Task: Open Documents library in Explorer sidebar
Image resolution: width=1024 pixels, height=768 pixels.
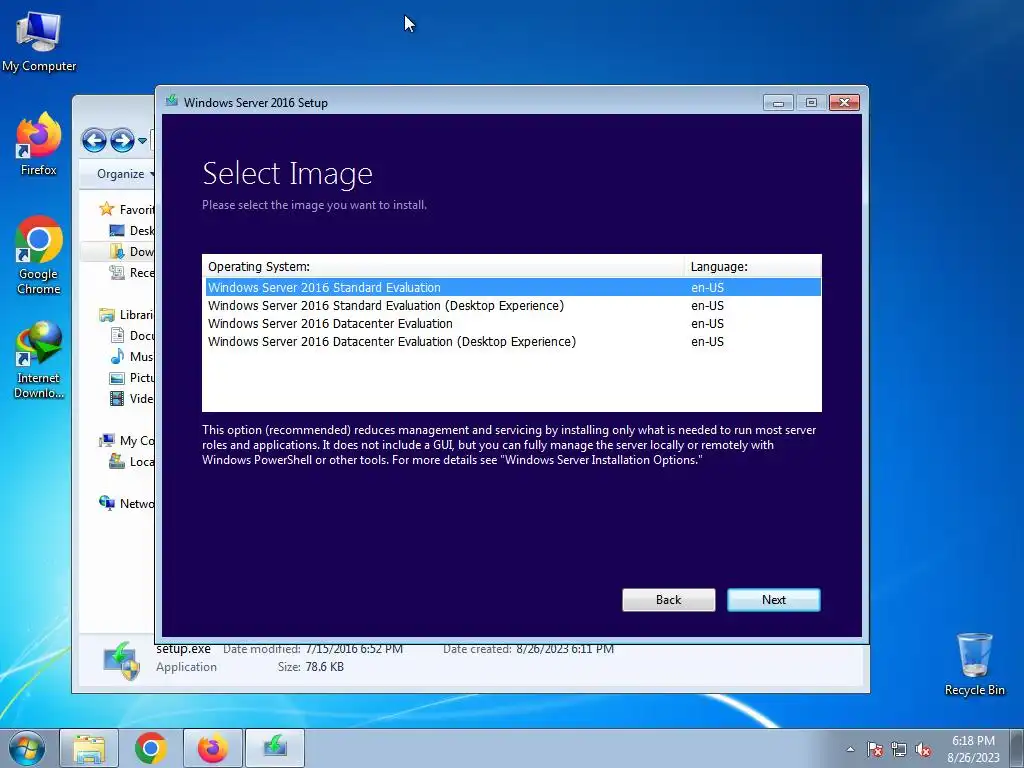Action: click(132, 336)
